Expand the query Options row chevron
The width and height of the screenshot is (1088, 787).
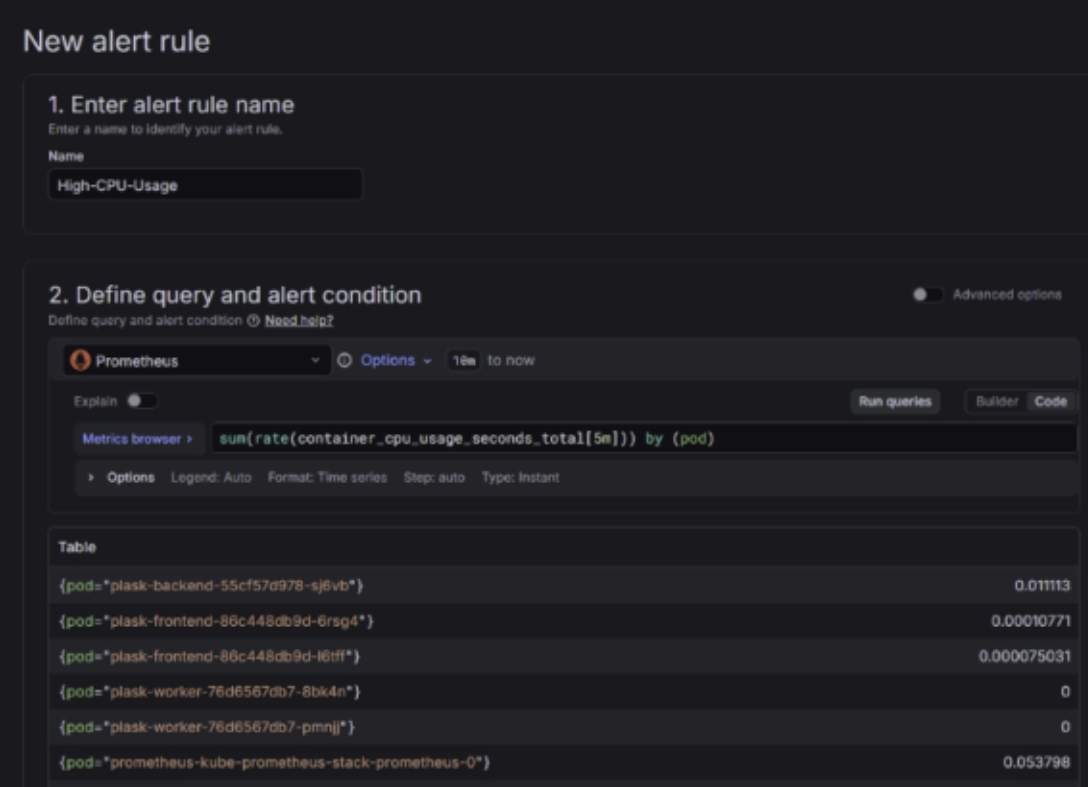(93, 477)
